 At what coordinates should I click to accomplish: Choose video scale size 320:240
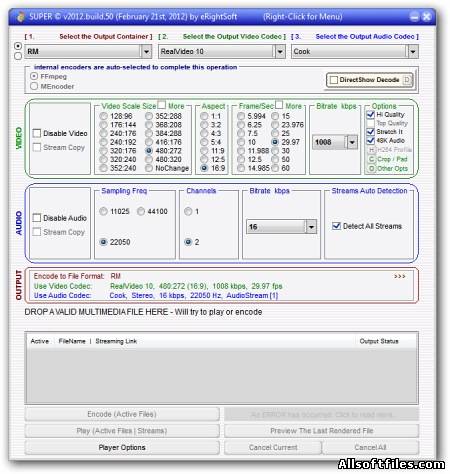pos(104,159)
